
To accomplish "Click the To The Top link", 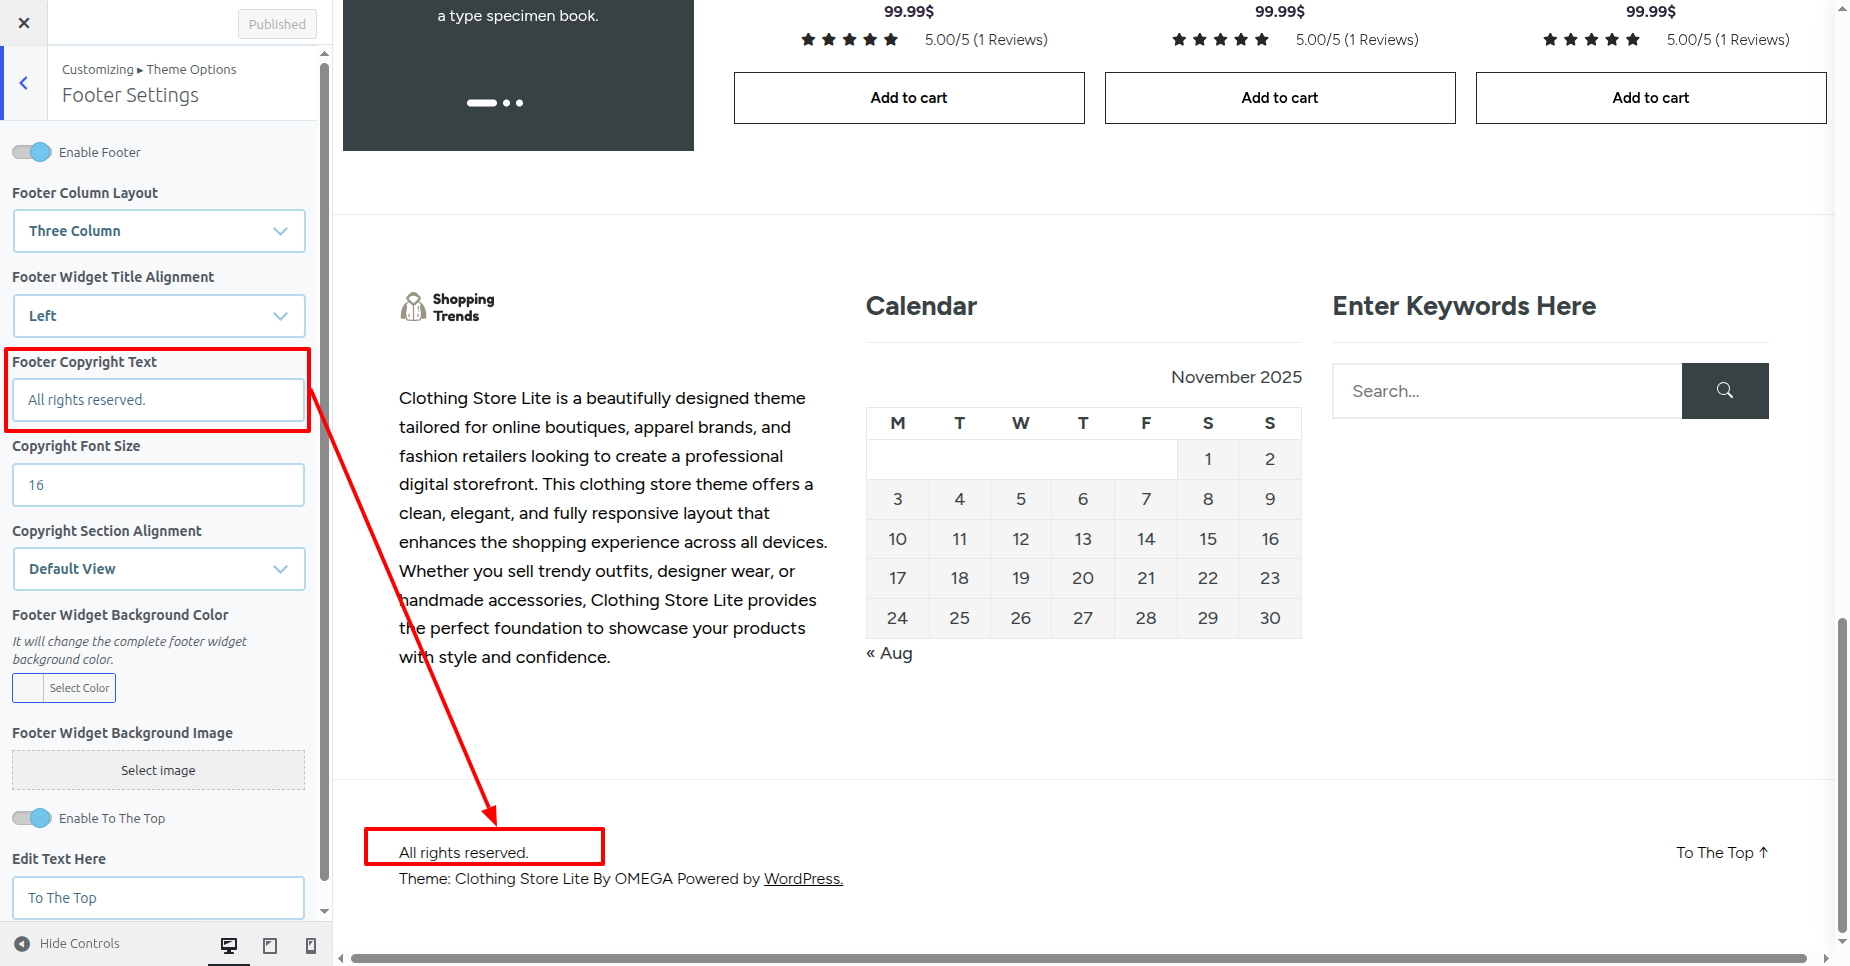I will pos(1721,853).
